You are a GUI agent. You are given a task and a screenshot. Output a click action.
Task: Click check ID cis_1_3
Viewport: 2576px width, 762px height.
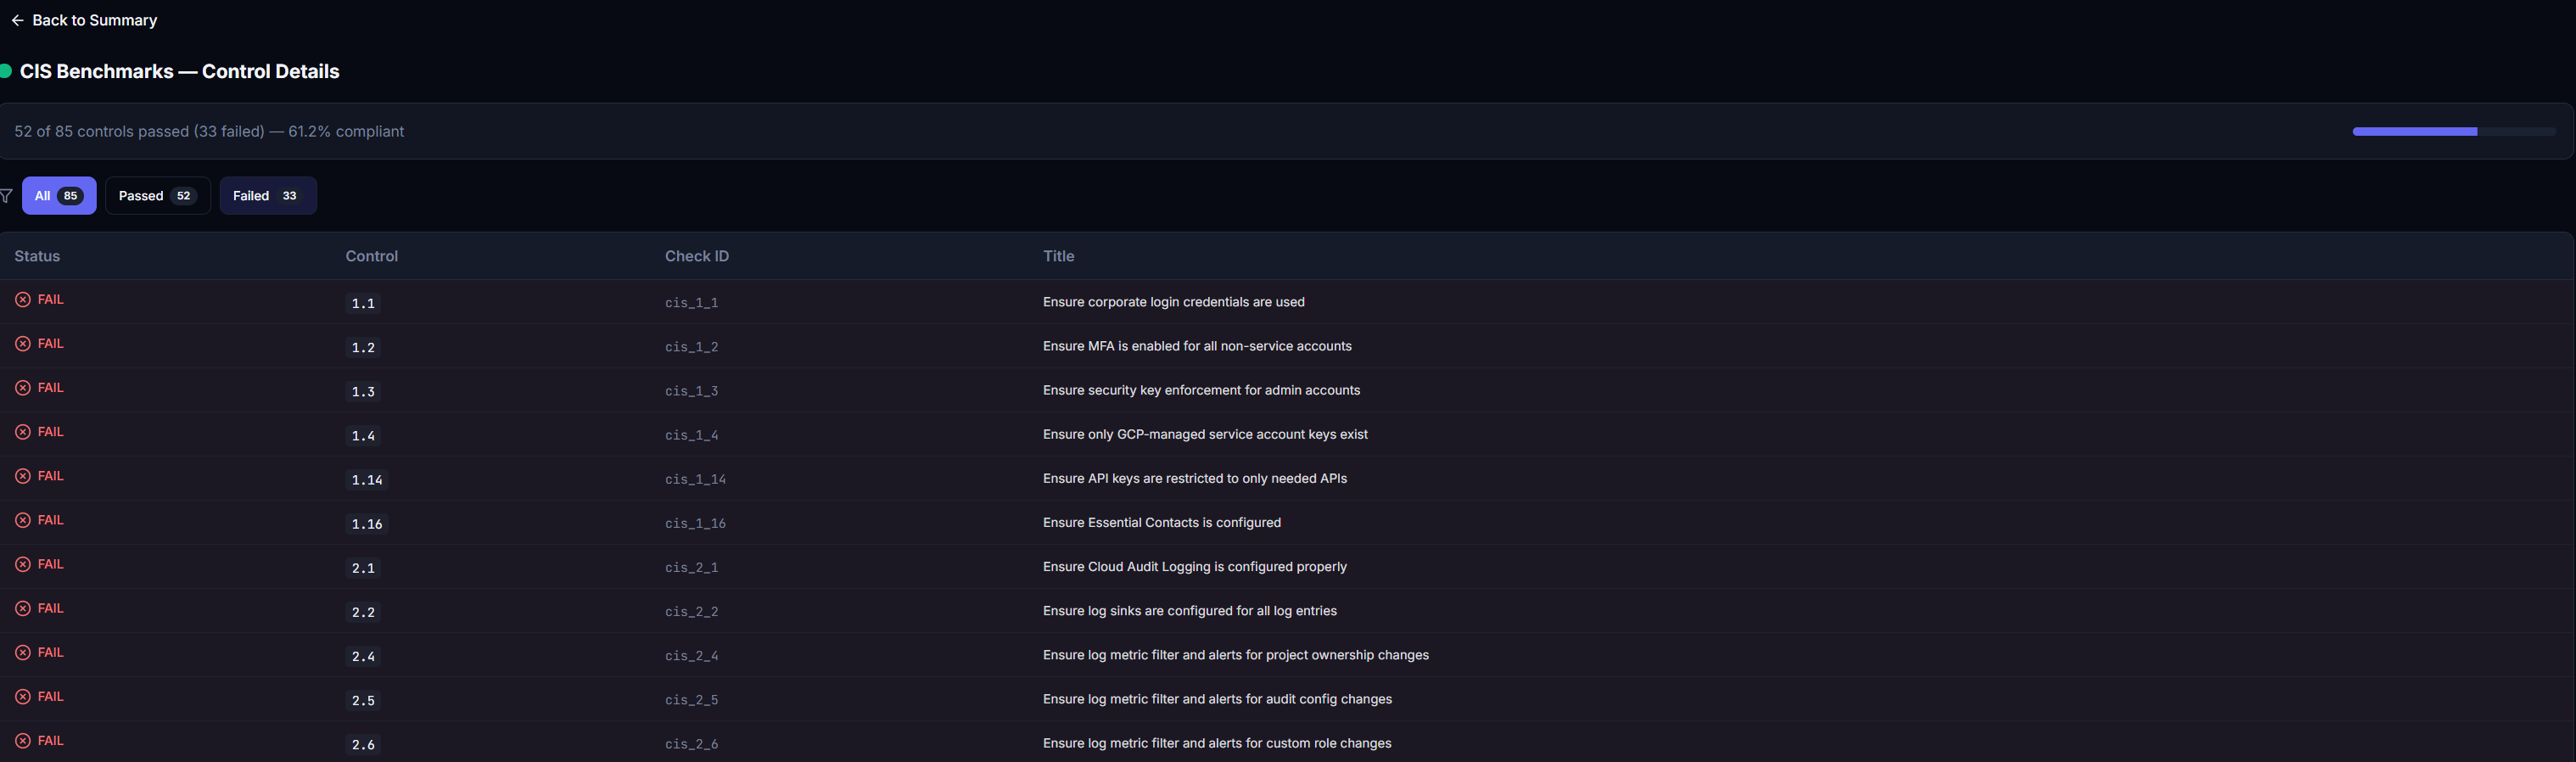coord(692,391)
